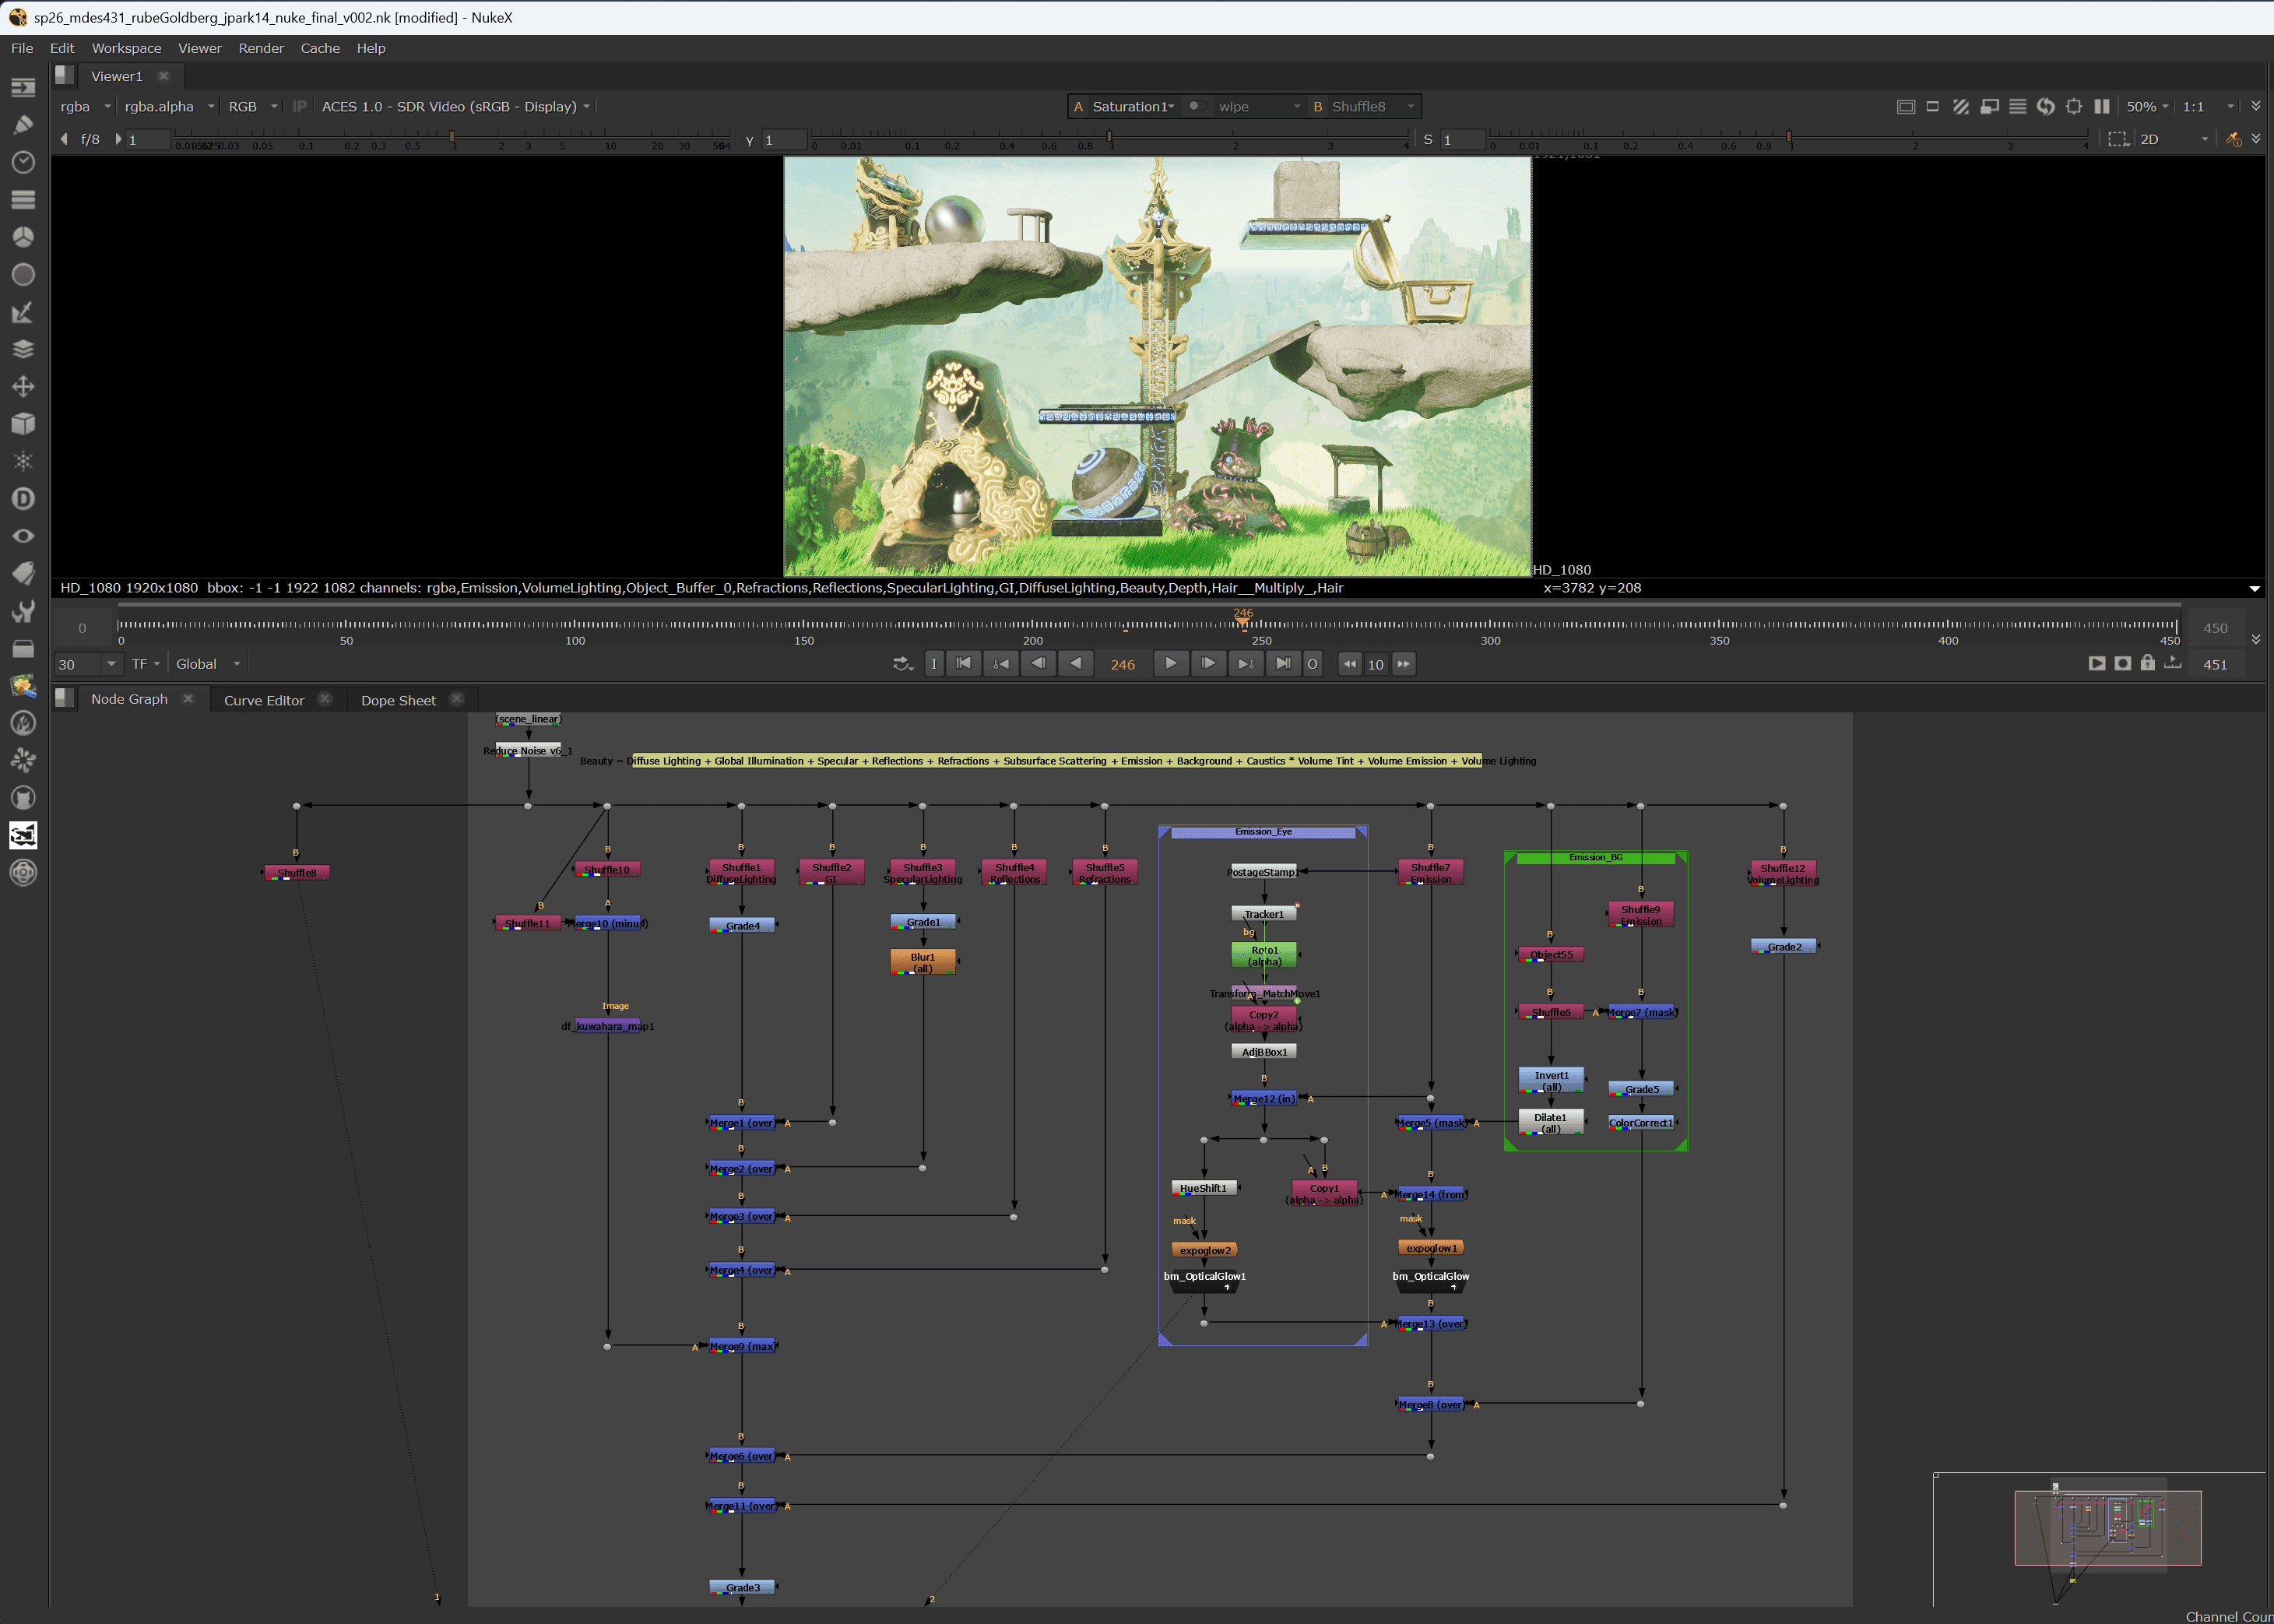Click the 3D cube toolbar icon
2274x1624 pixels.
tap(22, 424)
